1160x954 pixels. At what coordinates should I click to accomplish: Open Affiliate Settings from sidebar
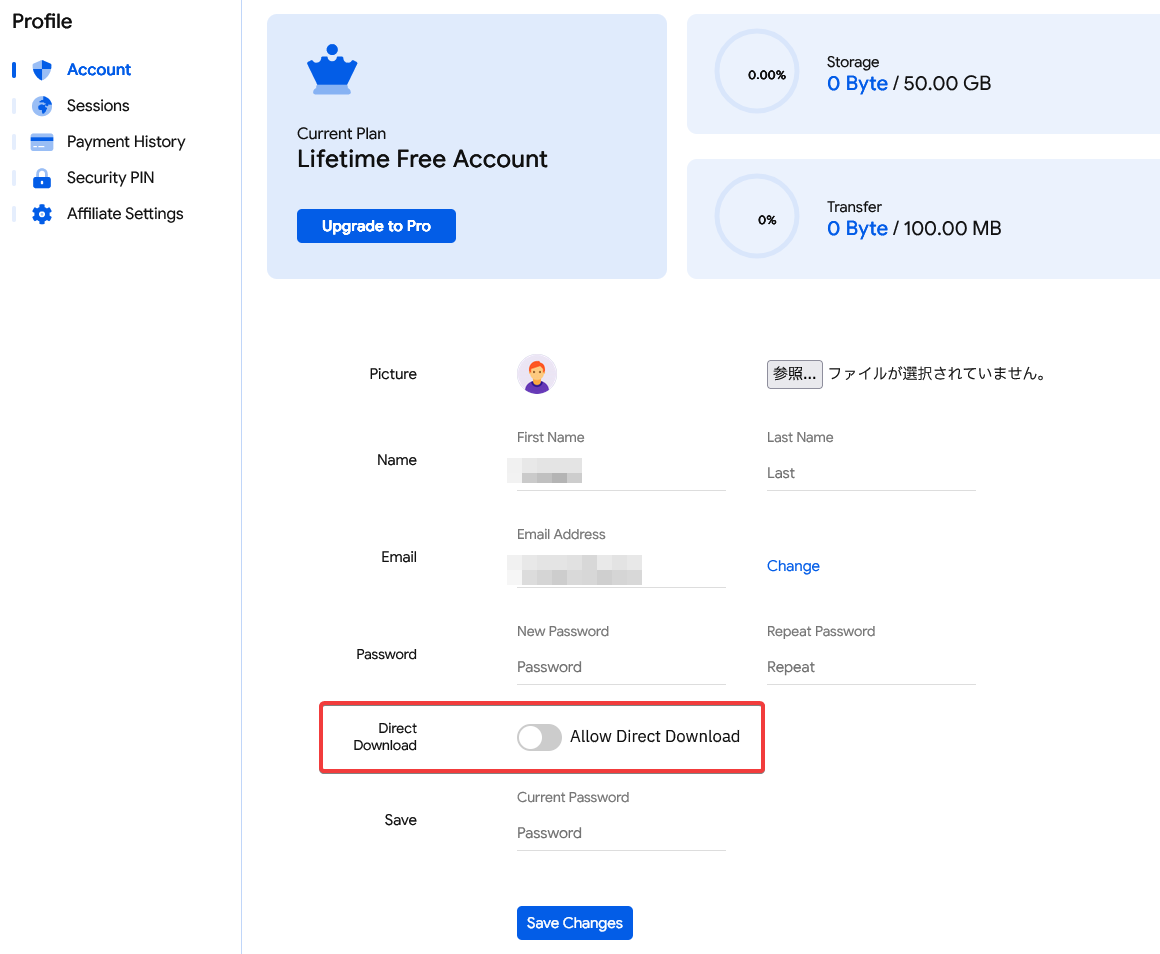click(125, 214)
